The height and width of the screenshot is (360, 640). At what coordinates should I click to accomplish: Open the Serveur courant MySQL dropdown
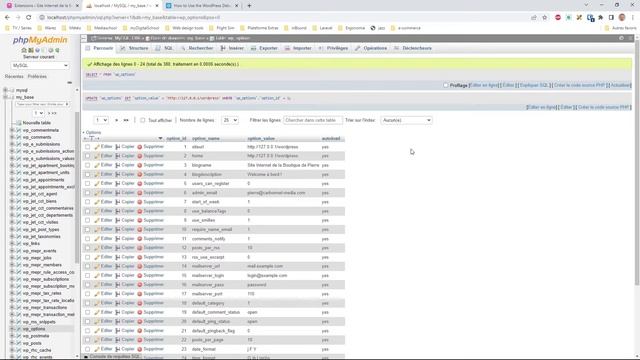pyautogui.click(x=40, y=66)
